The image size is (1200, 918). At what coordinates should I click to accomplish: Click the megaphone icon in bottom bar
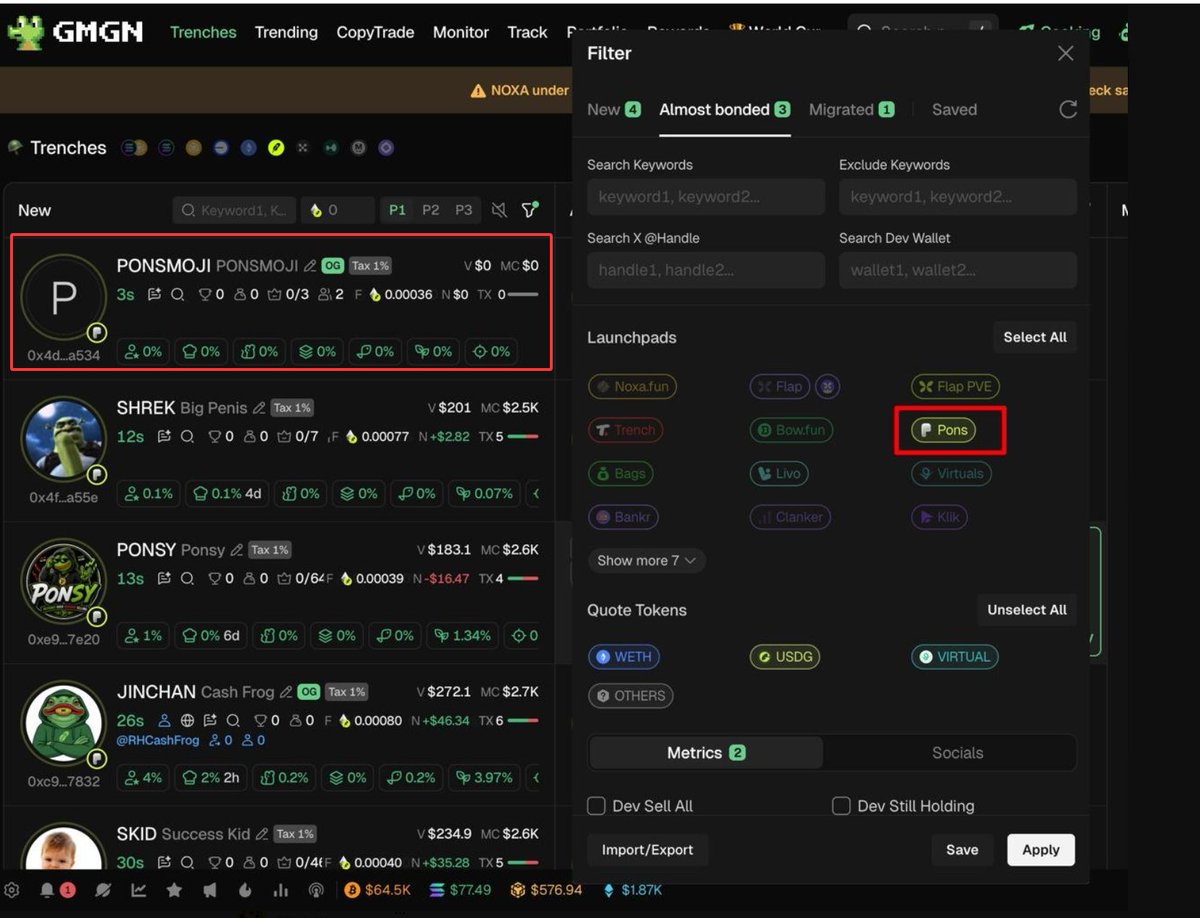pyautogui.click(x=209, y=890)
